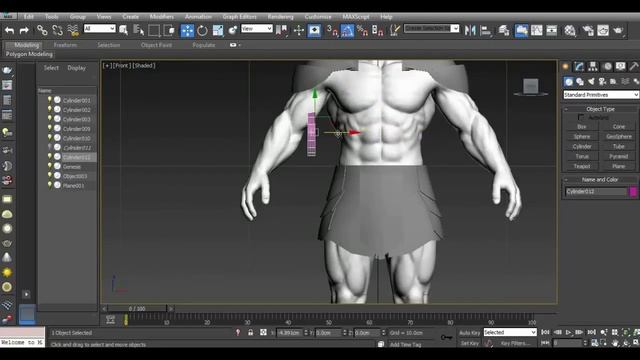Click the Cylinder primitive button
This screenshot has width=640, height=360.
pyautogui.click(x=582, y=146)
